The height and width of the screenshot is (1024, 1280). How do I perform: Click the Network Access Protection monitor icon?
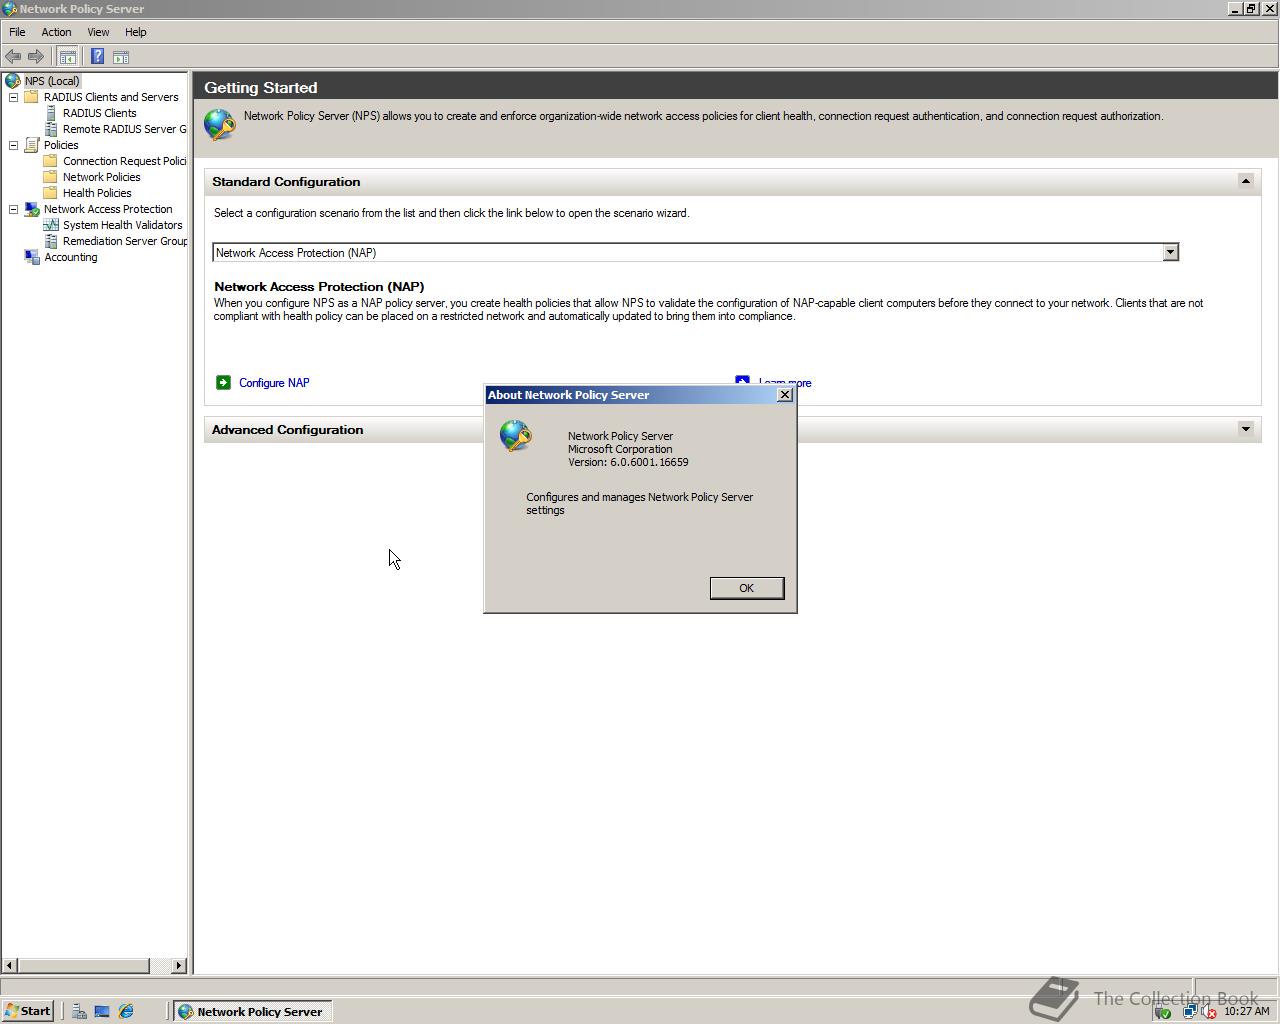(32, 209)
